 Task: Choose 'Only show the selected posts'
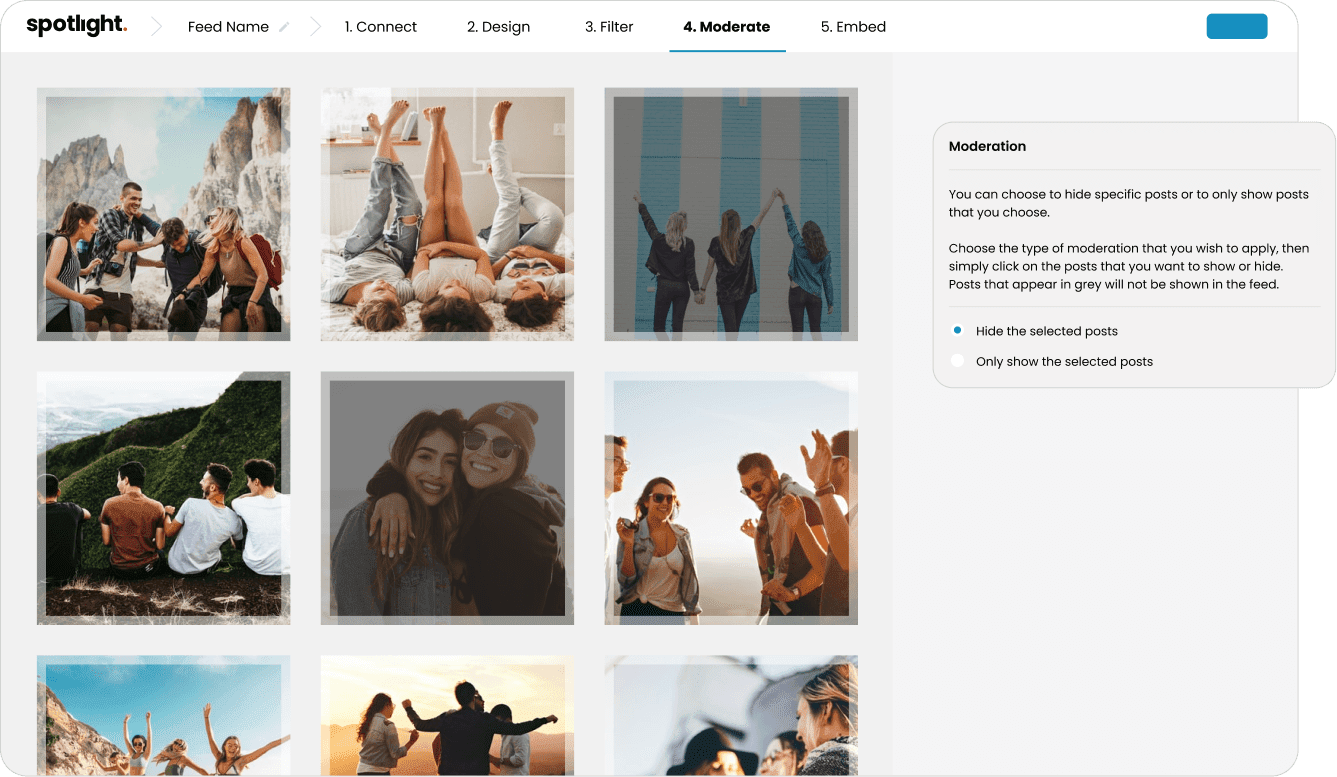pos(957,360)
